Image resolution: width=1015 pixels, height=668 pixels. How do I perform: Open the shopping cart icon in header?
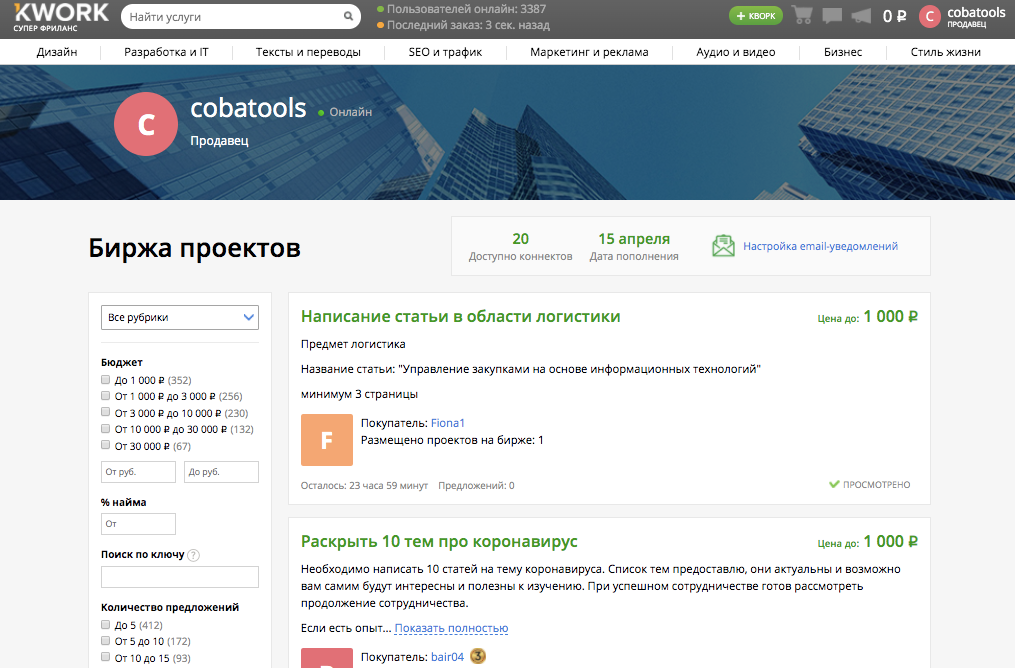801,16
